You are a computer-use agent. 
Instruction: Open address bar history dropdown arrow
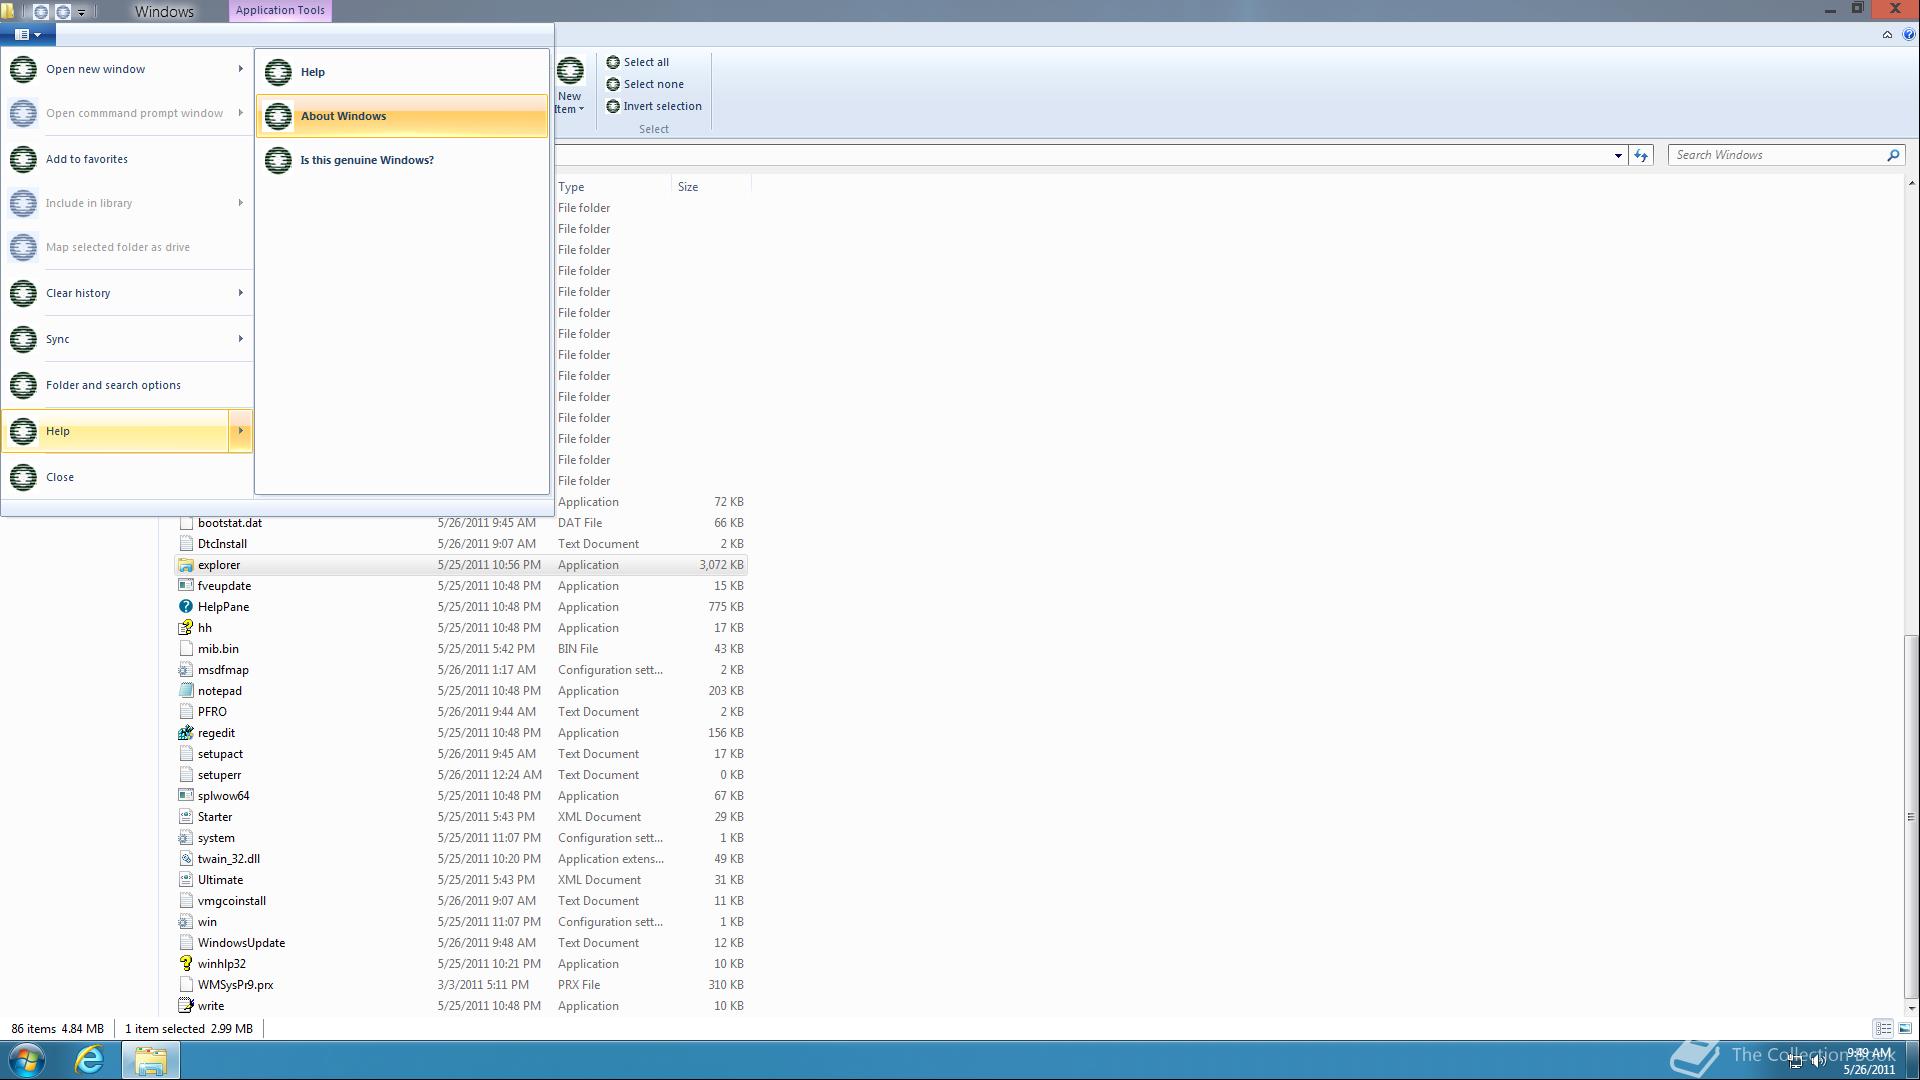[1618, 155]
